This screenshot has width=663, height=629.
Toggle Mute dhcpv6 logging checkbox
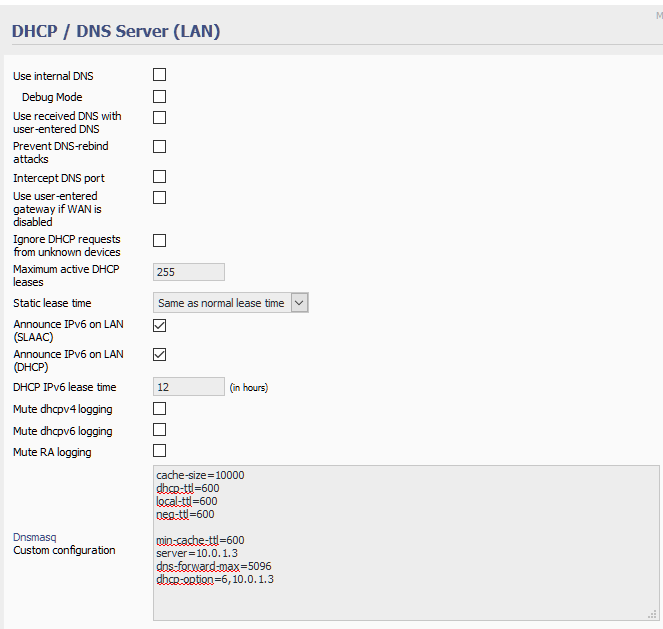(x=159, y=430)
